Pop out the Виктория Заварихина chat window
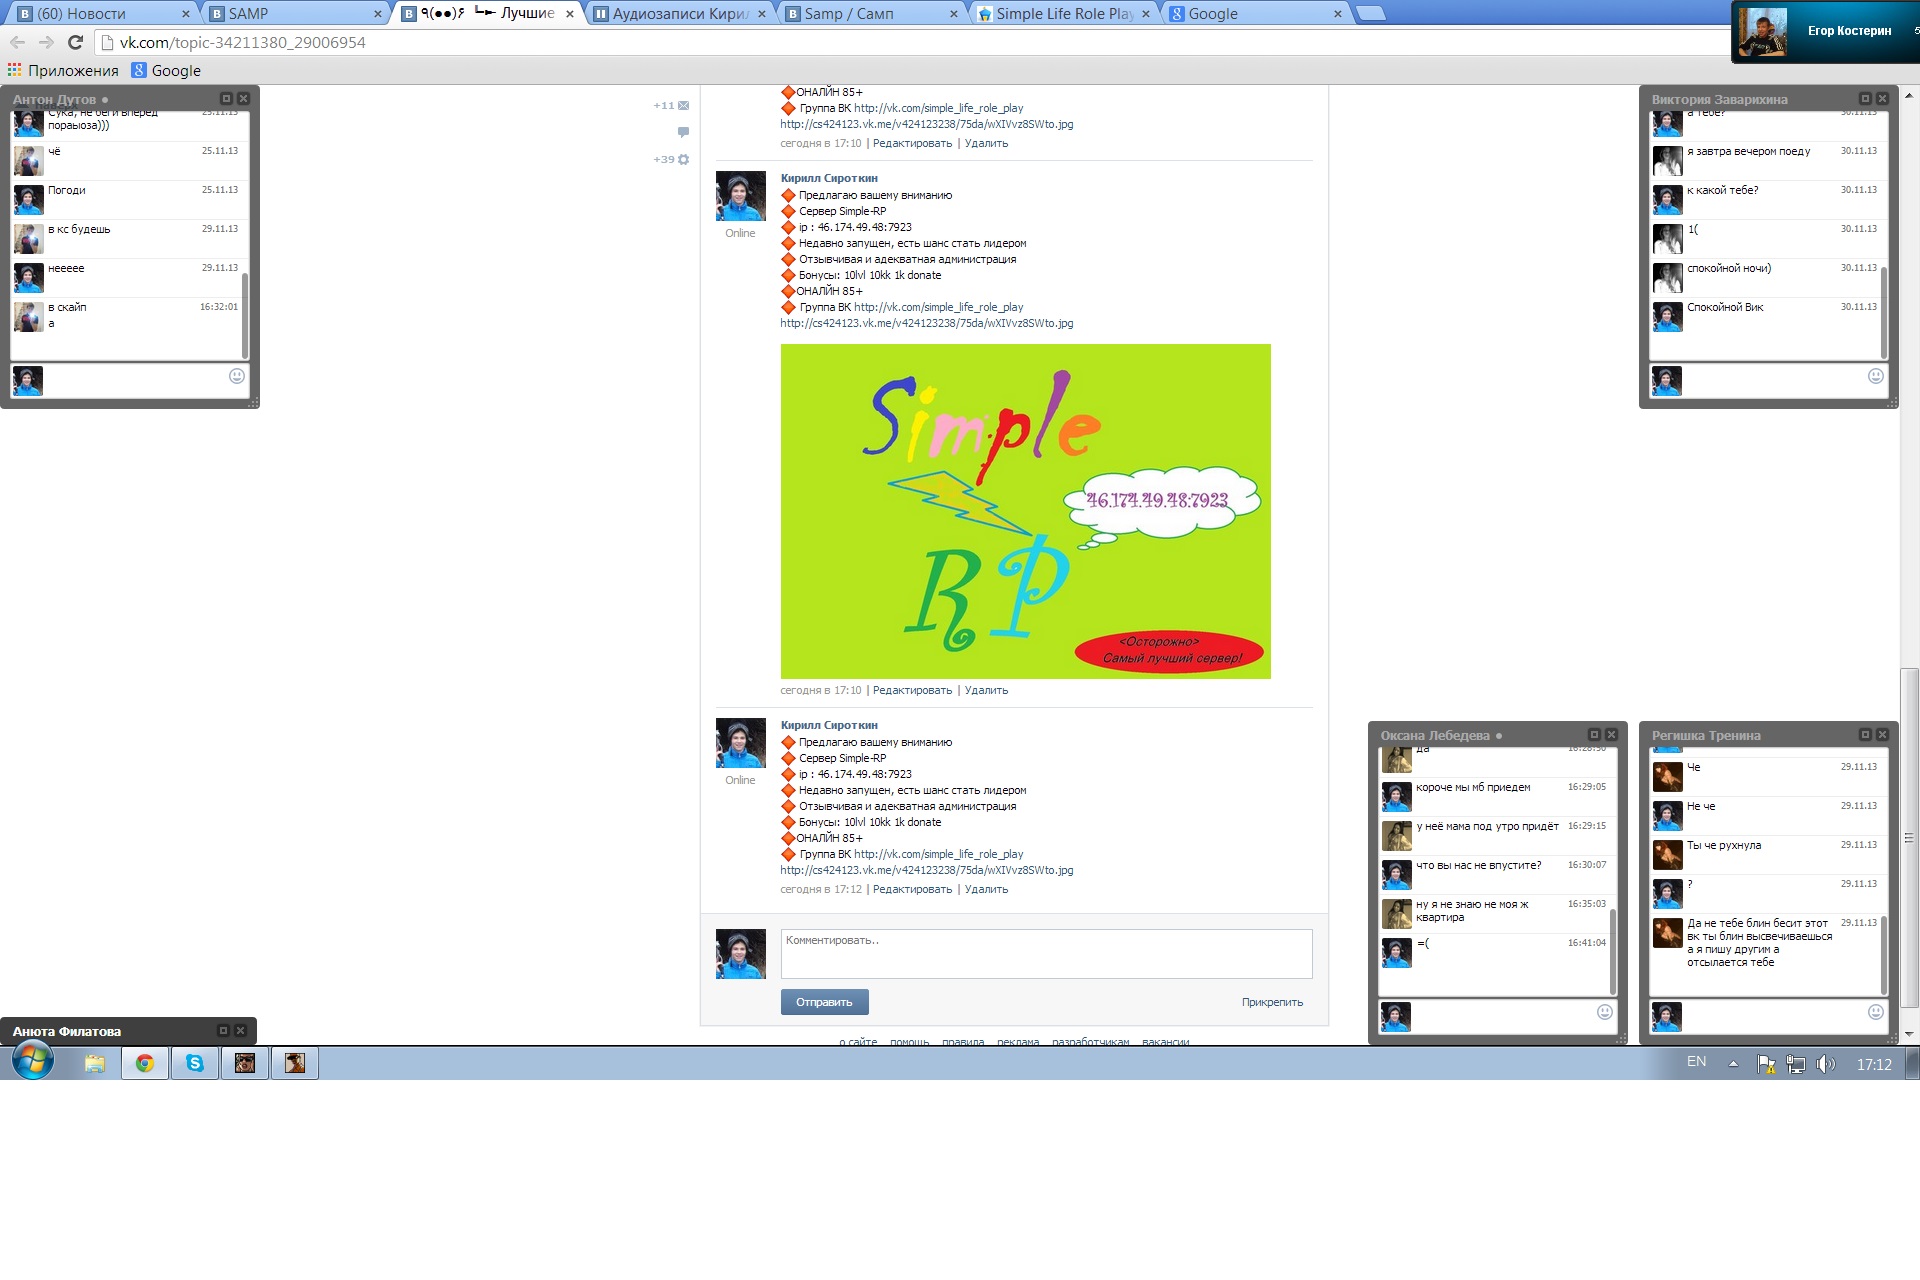Image resolution: width=1920 pixels, height=1280 pixels. coord(1864,99)
